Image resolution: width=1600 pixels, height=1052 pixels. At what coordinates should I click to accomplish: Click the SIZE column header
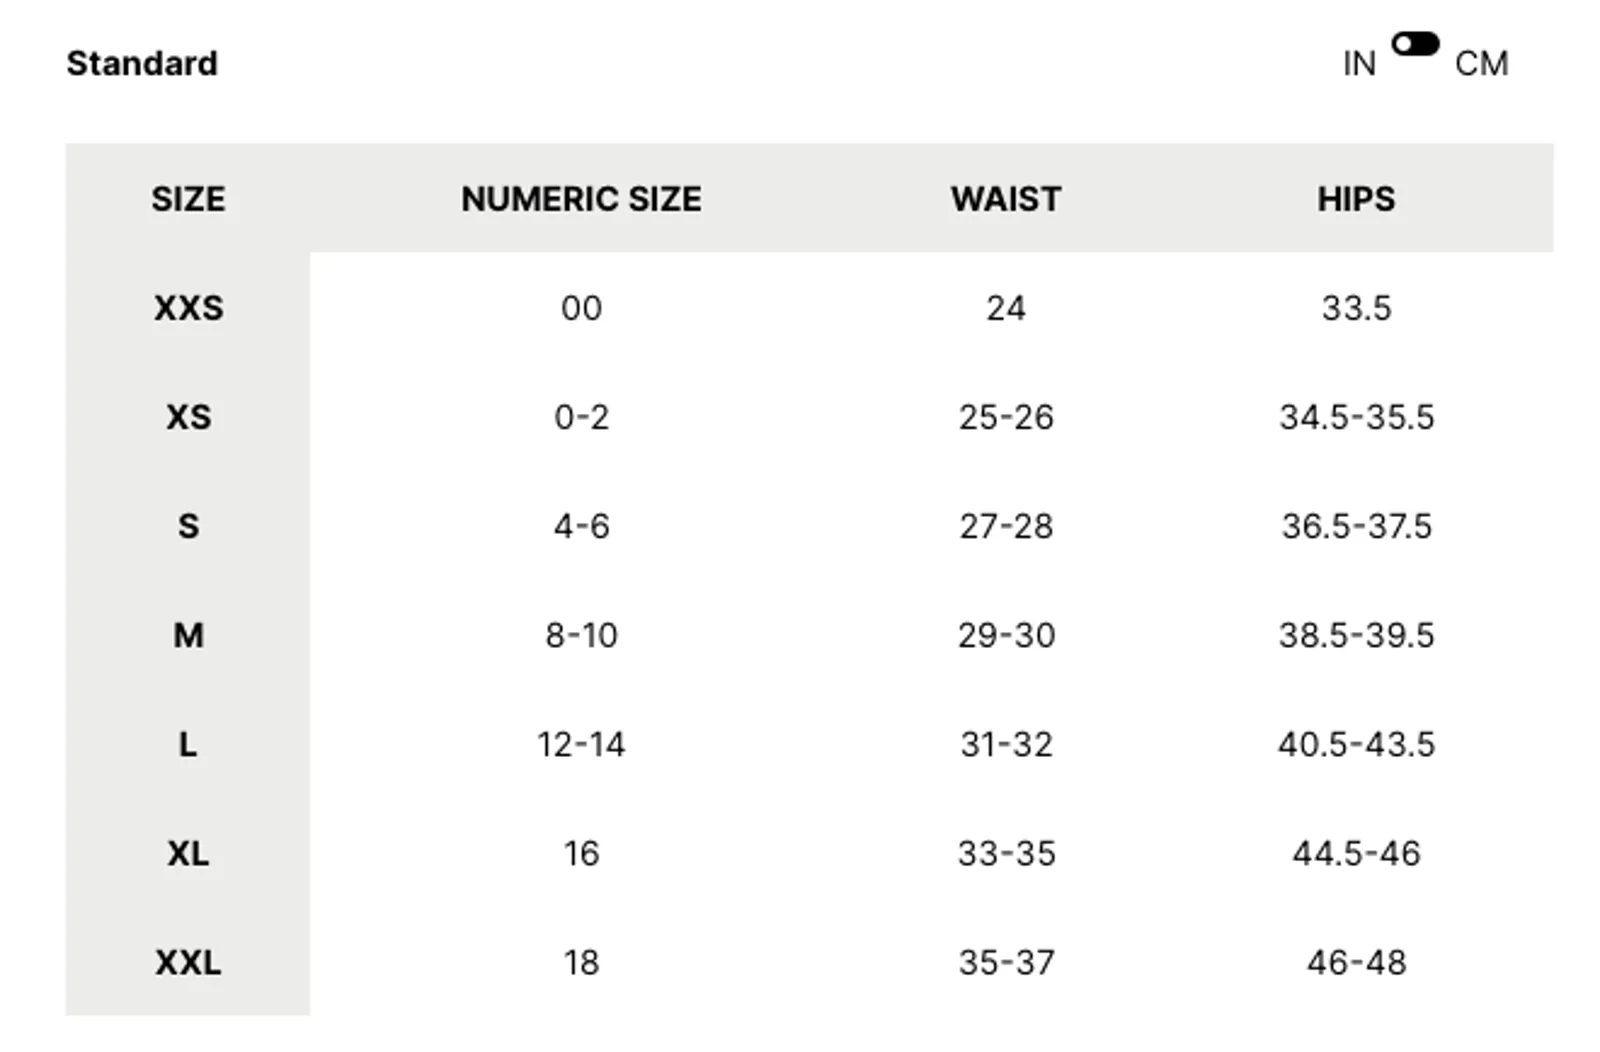tap(188, 199)
